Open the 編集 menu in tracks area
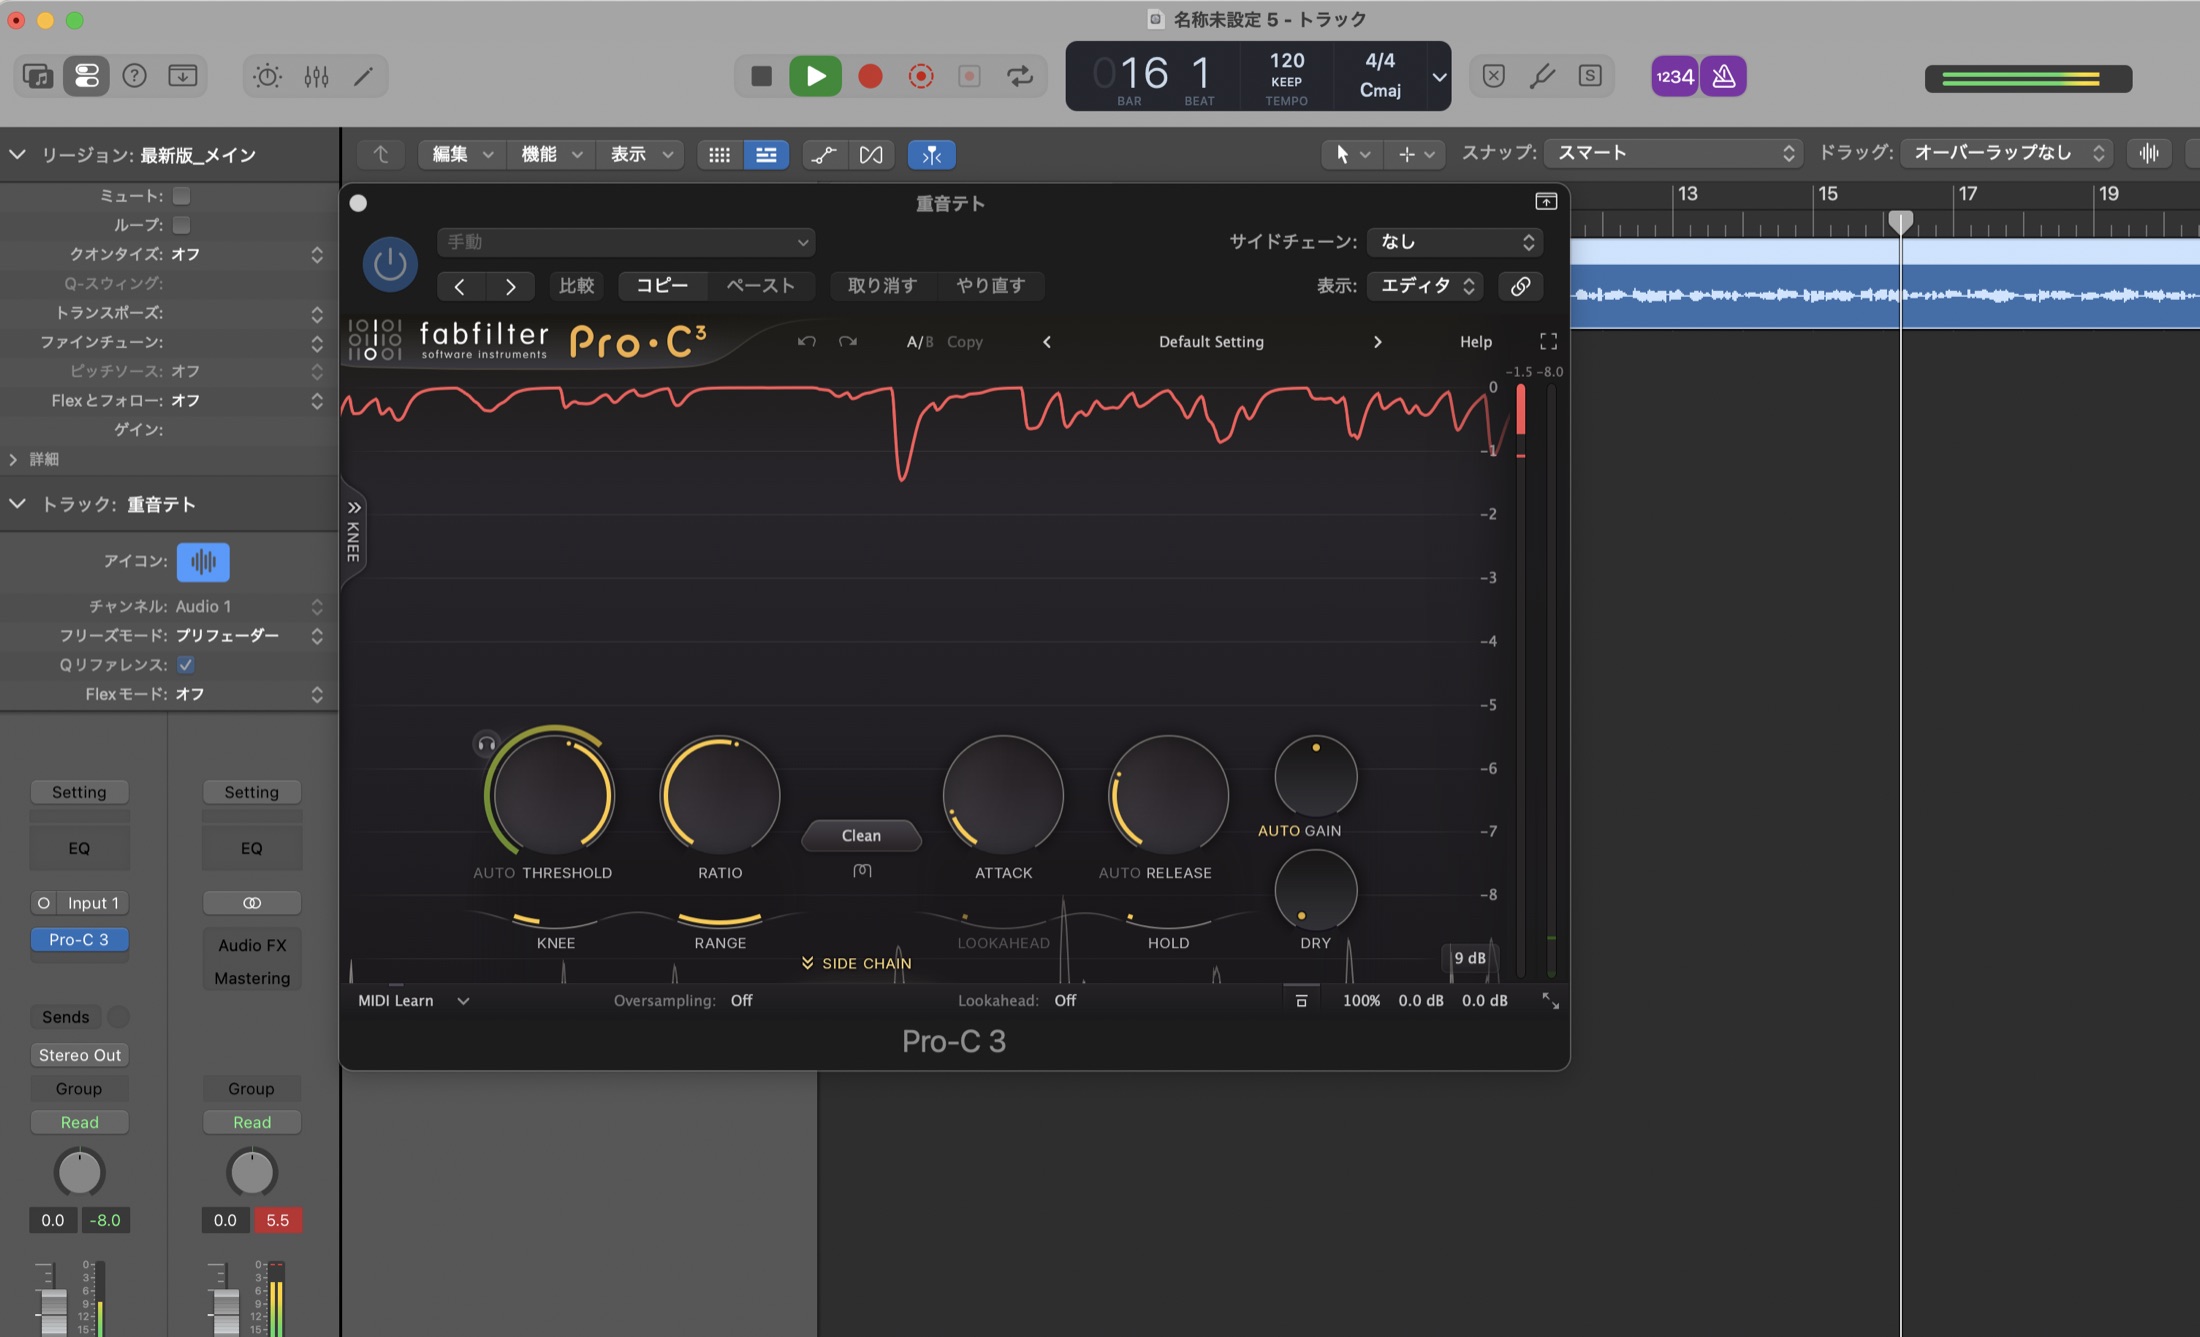The image size is (2200, 1337). pos(461,154)
